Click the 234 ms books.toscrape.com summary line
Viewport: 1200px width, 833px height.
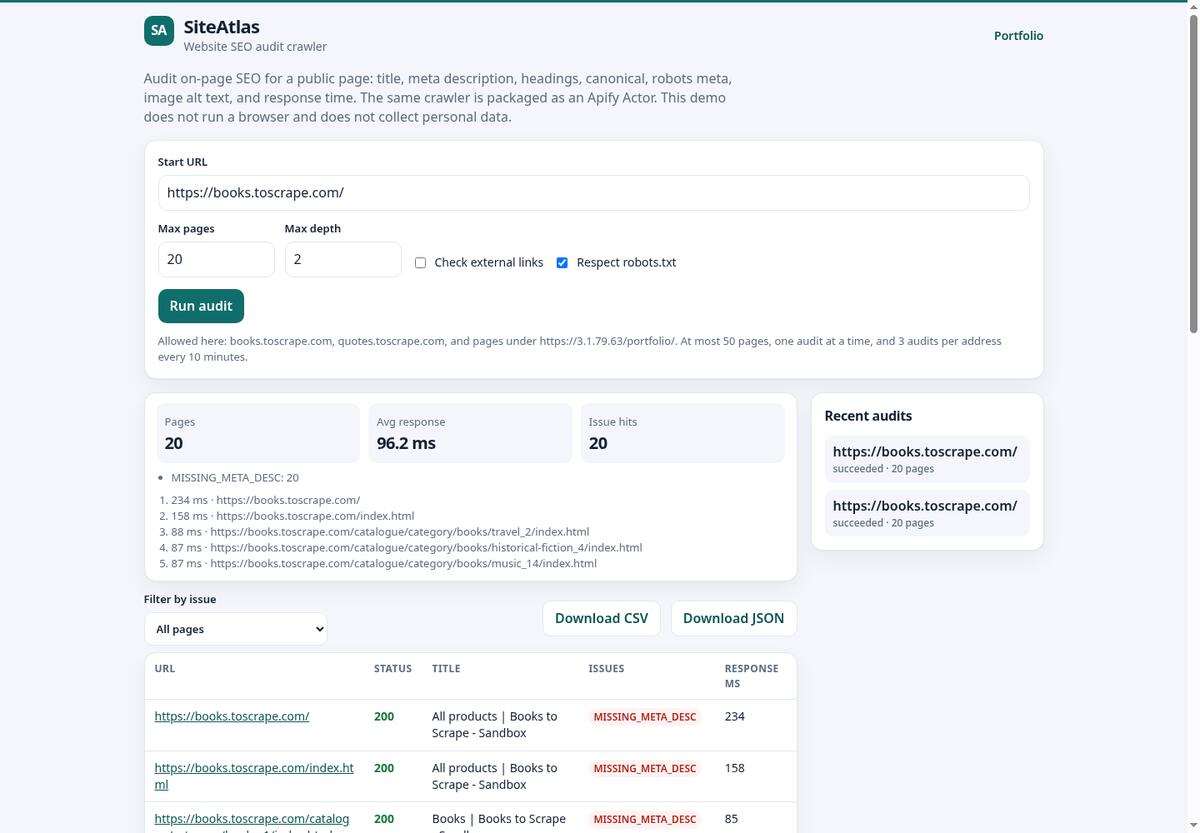[x=265, y=500]
